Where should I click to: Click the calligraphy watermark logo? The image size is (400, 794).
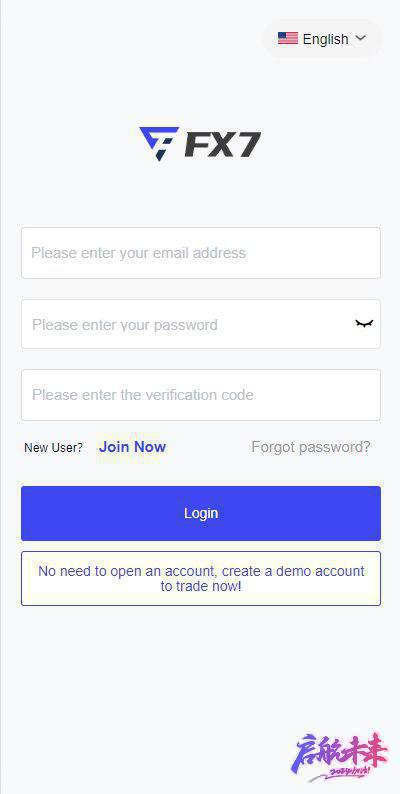[340, 756]
